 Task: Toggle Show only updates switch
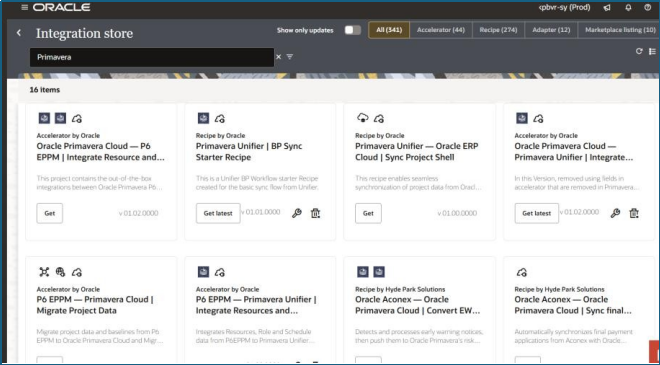tap(352, 30)
